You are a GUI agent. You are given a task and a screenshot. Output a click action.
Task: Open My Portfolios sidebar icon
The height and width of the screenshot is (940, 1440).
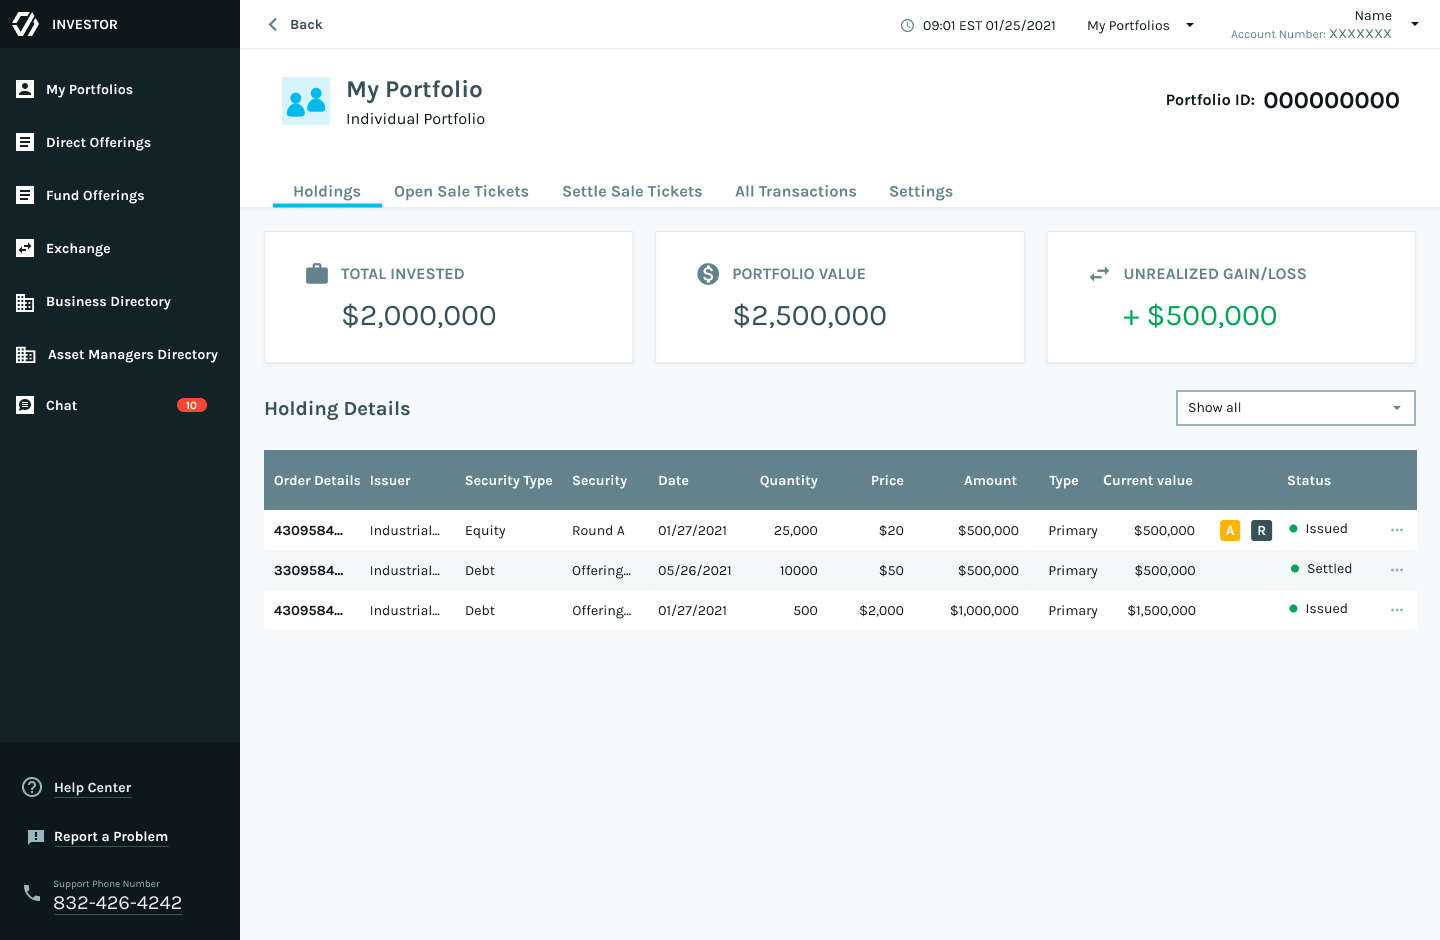pos(25,89)
